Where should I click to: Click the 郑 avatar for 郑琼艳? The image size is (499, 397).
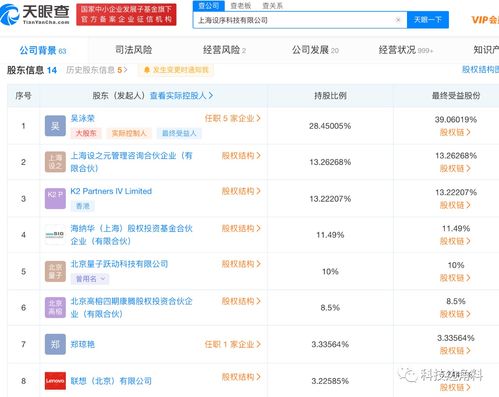click(x=55, y=344)
